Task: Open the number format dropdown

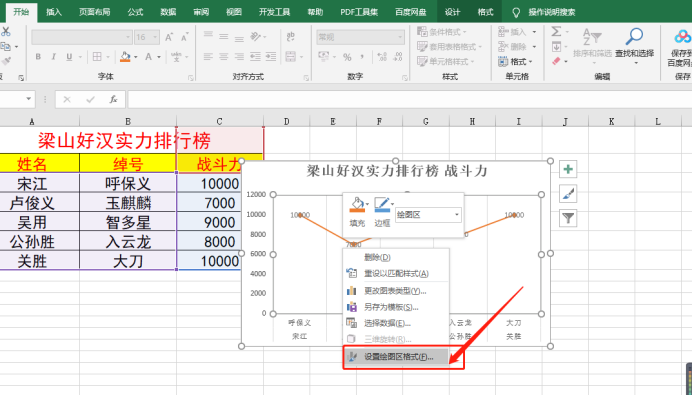Action: tap(400, 37)
